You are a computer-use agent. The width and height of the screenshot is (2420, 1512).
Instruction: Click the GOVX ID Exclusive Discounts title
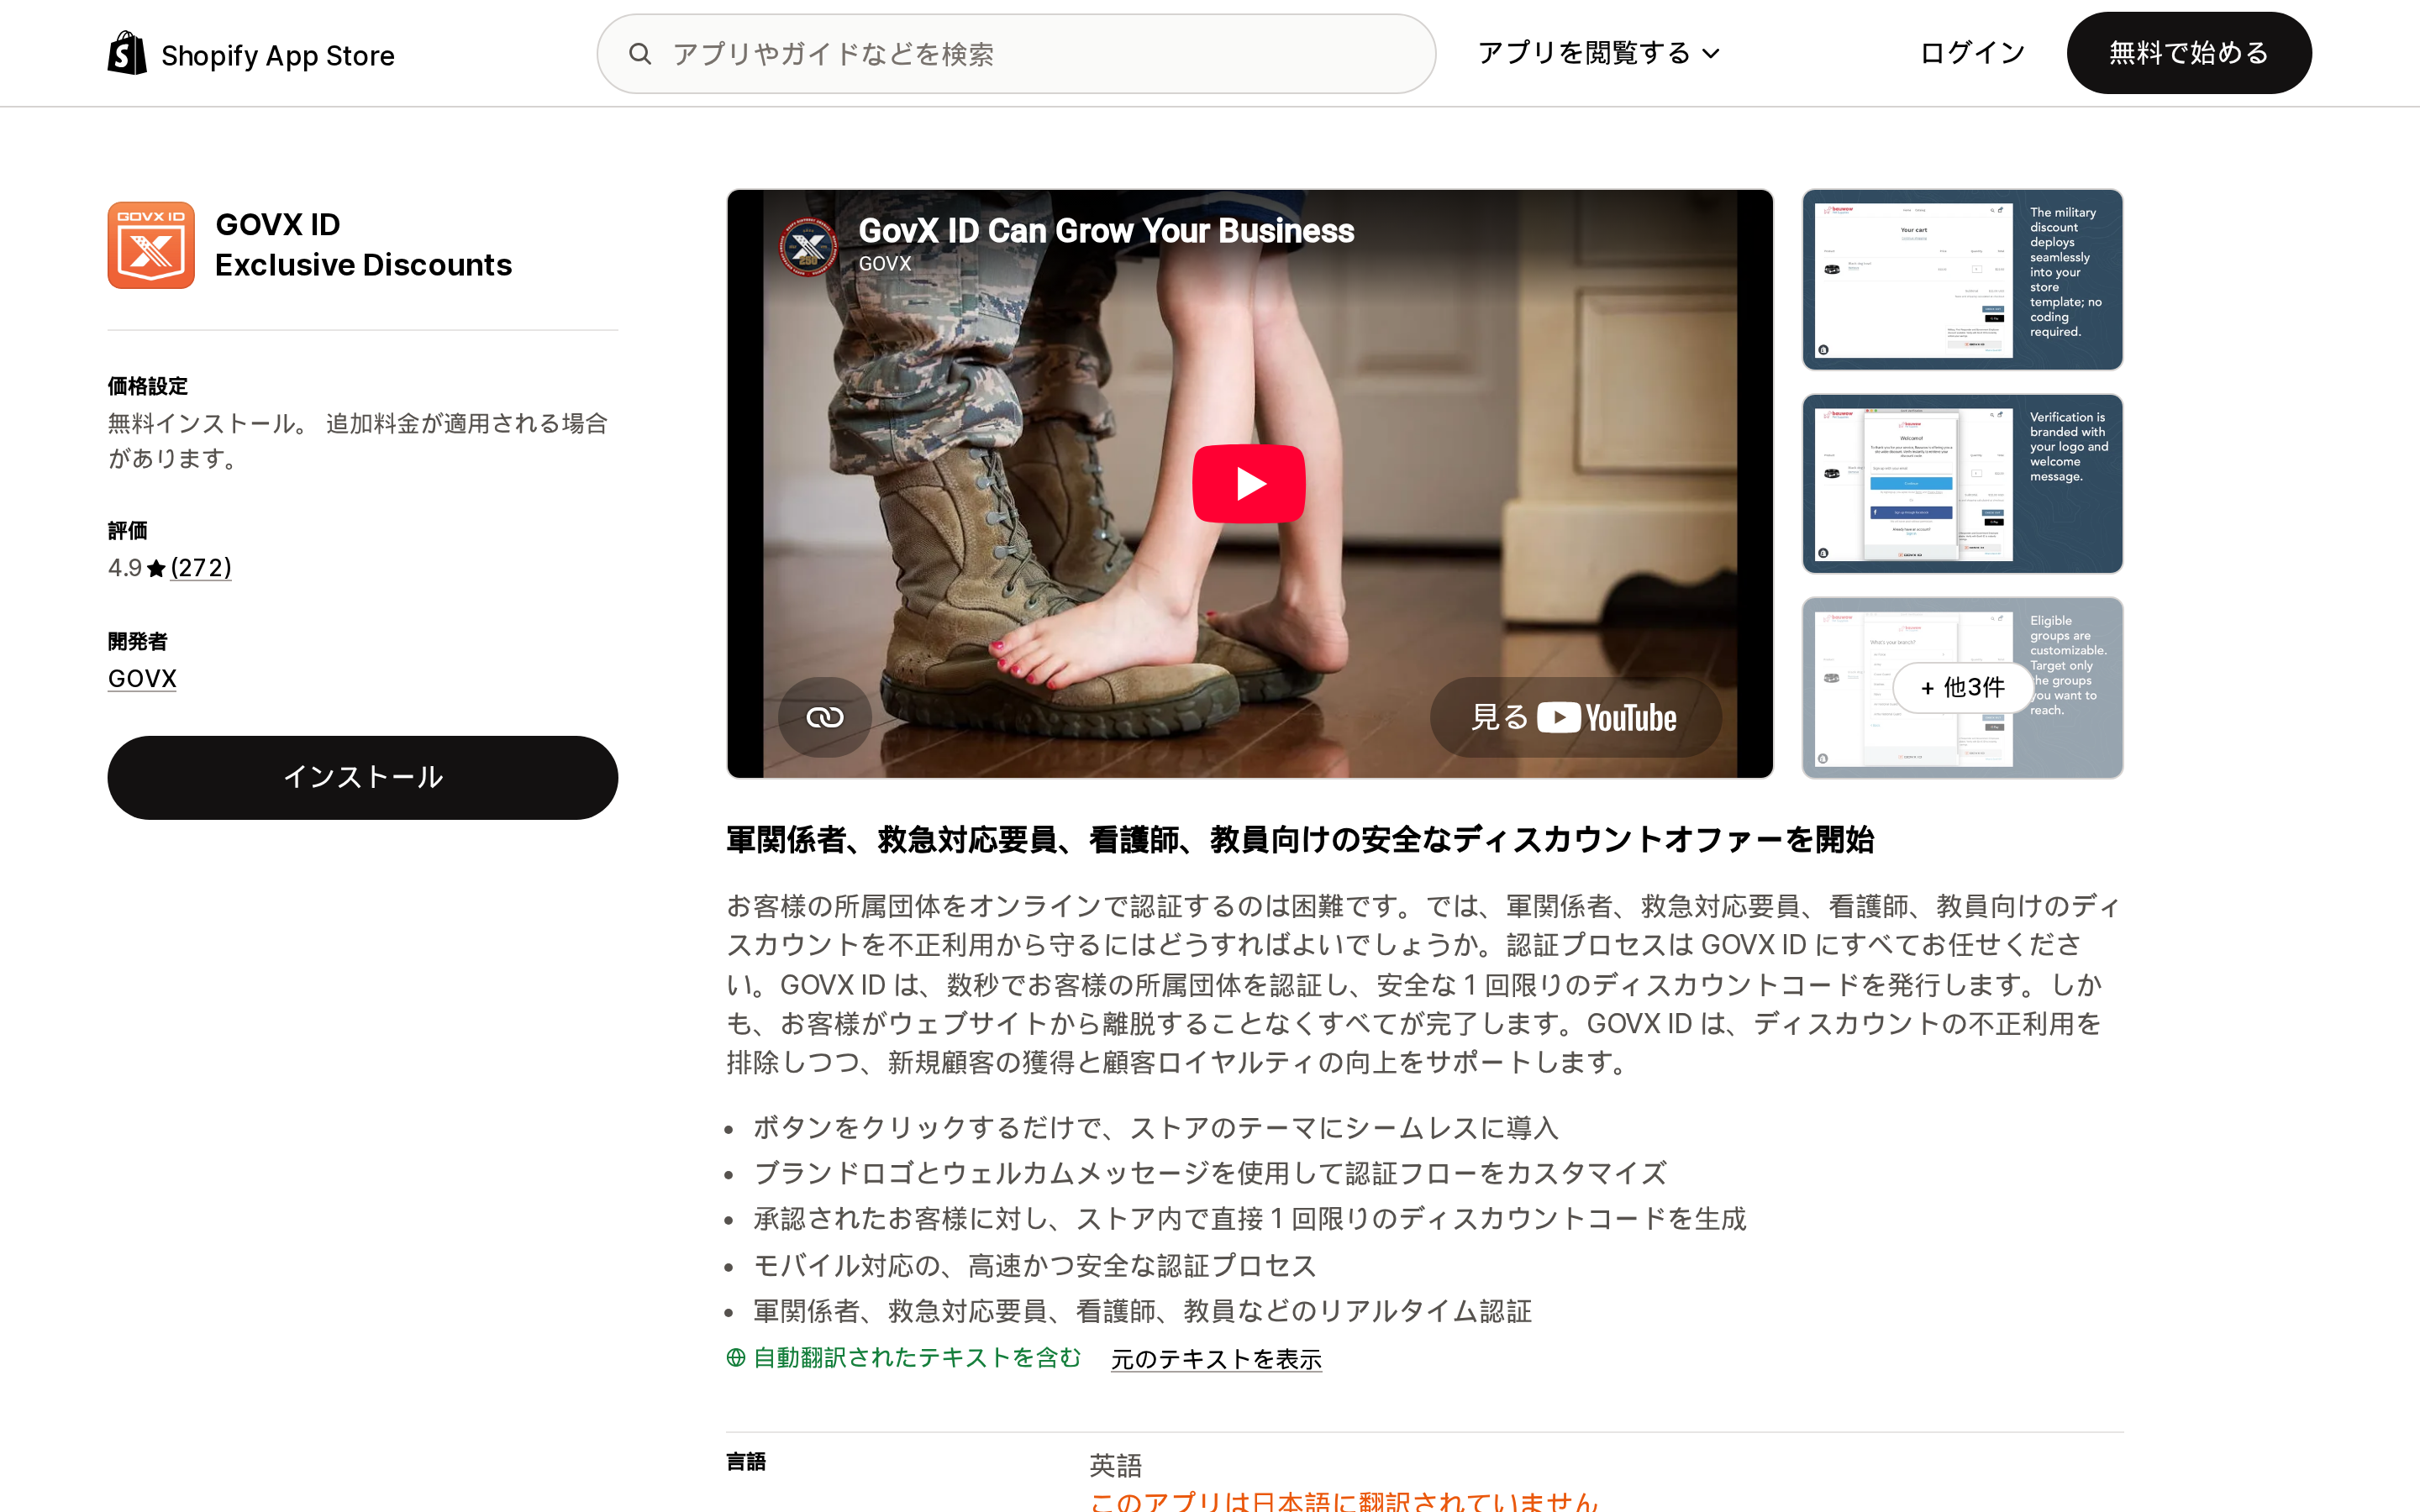click(363, 245)
